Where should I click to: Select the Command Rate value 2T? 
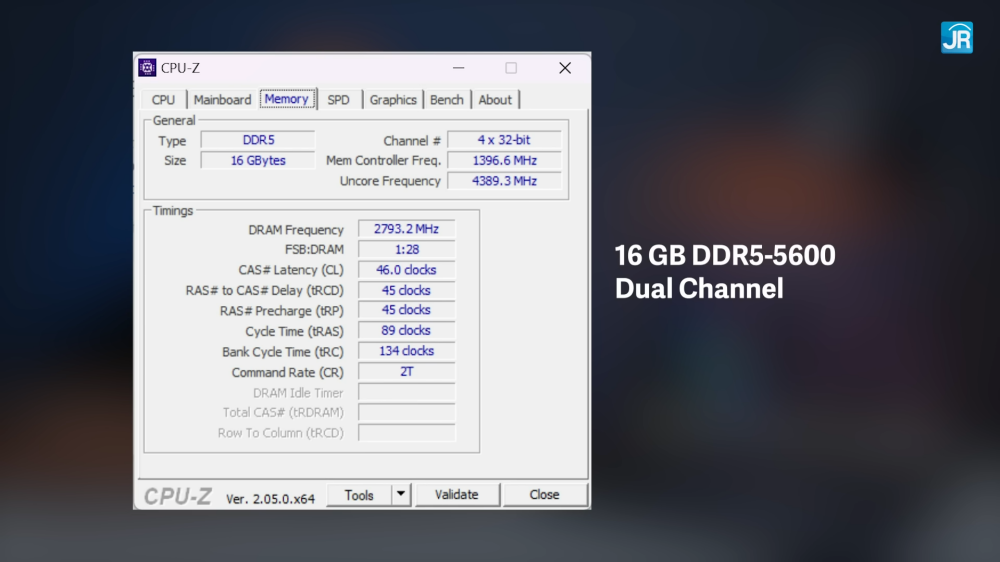click(x=406, y=371)
